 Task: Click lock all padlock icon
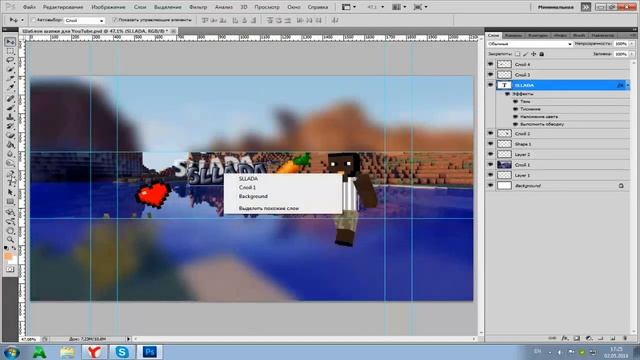[x=542, y=54]
